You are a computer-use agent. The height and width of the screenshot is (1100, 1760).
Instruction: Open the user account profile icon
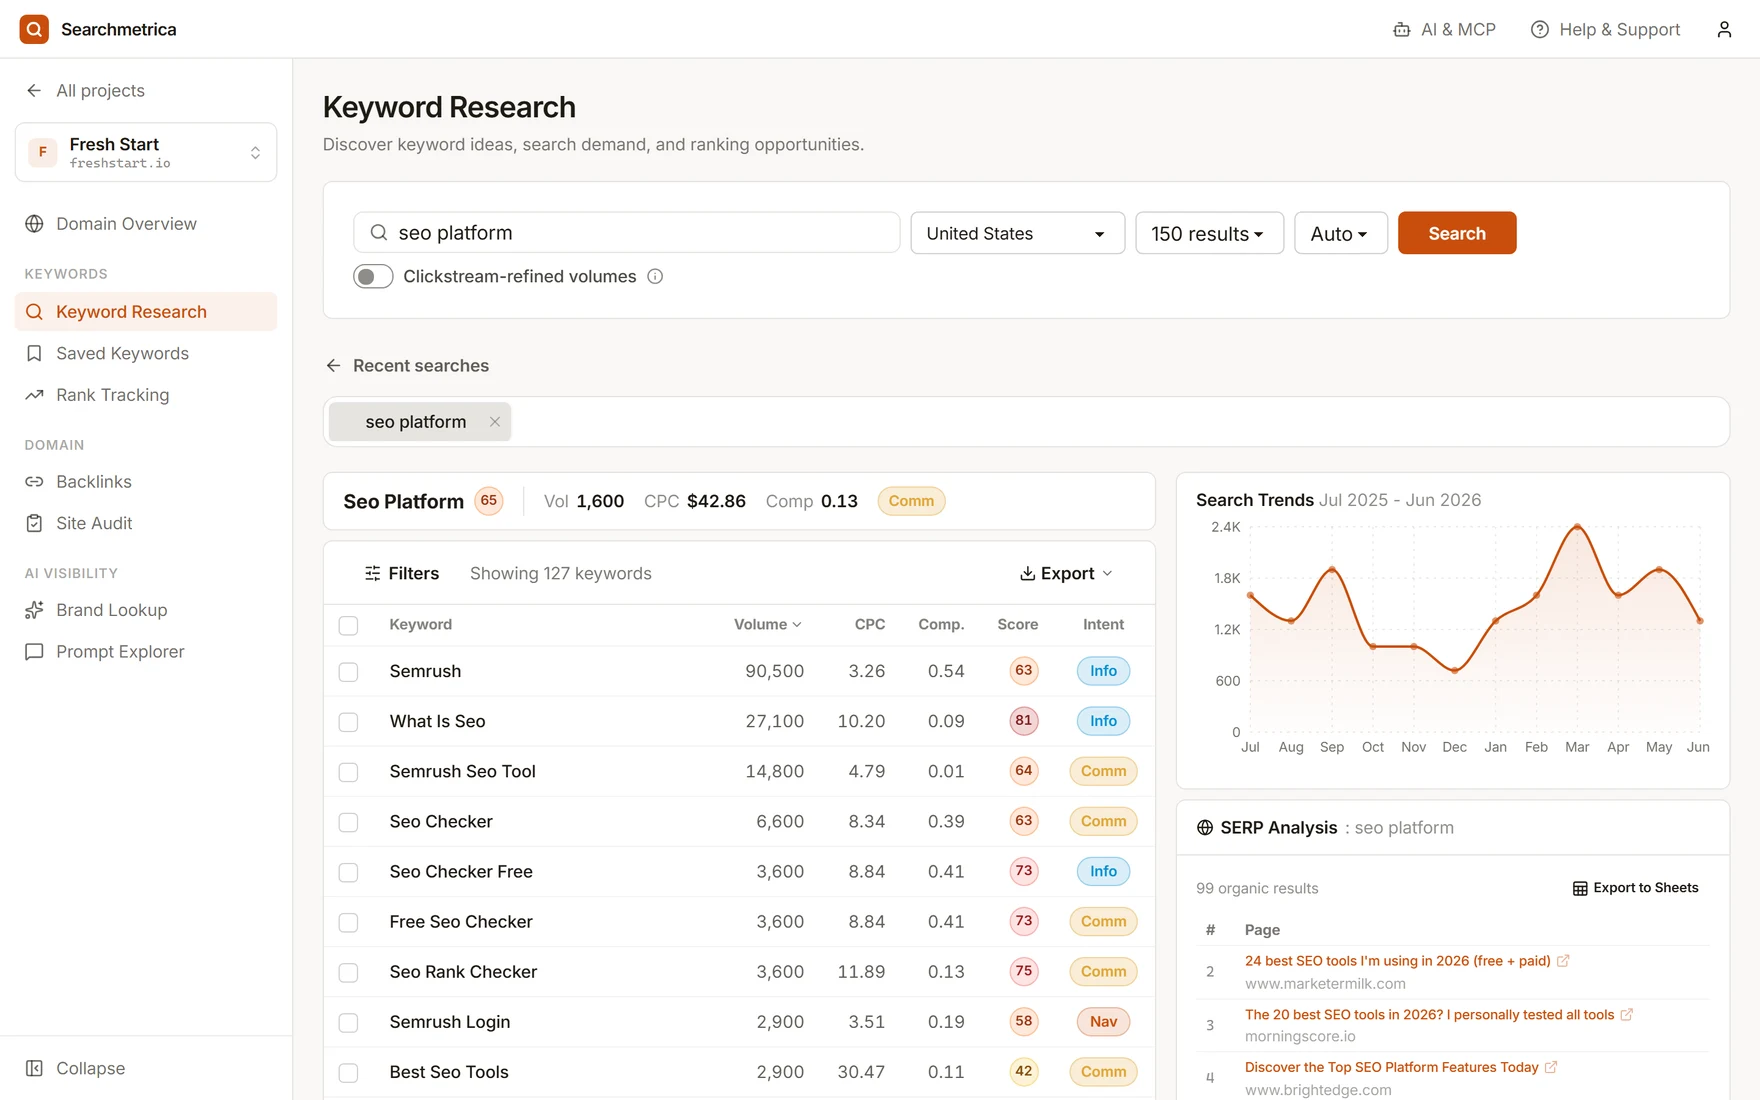(1724, 30)
